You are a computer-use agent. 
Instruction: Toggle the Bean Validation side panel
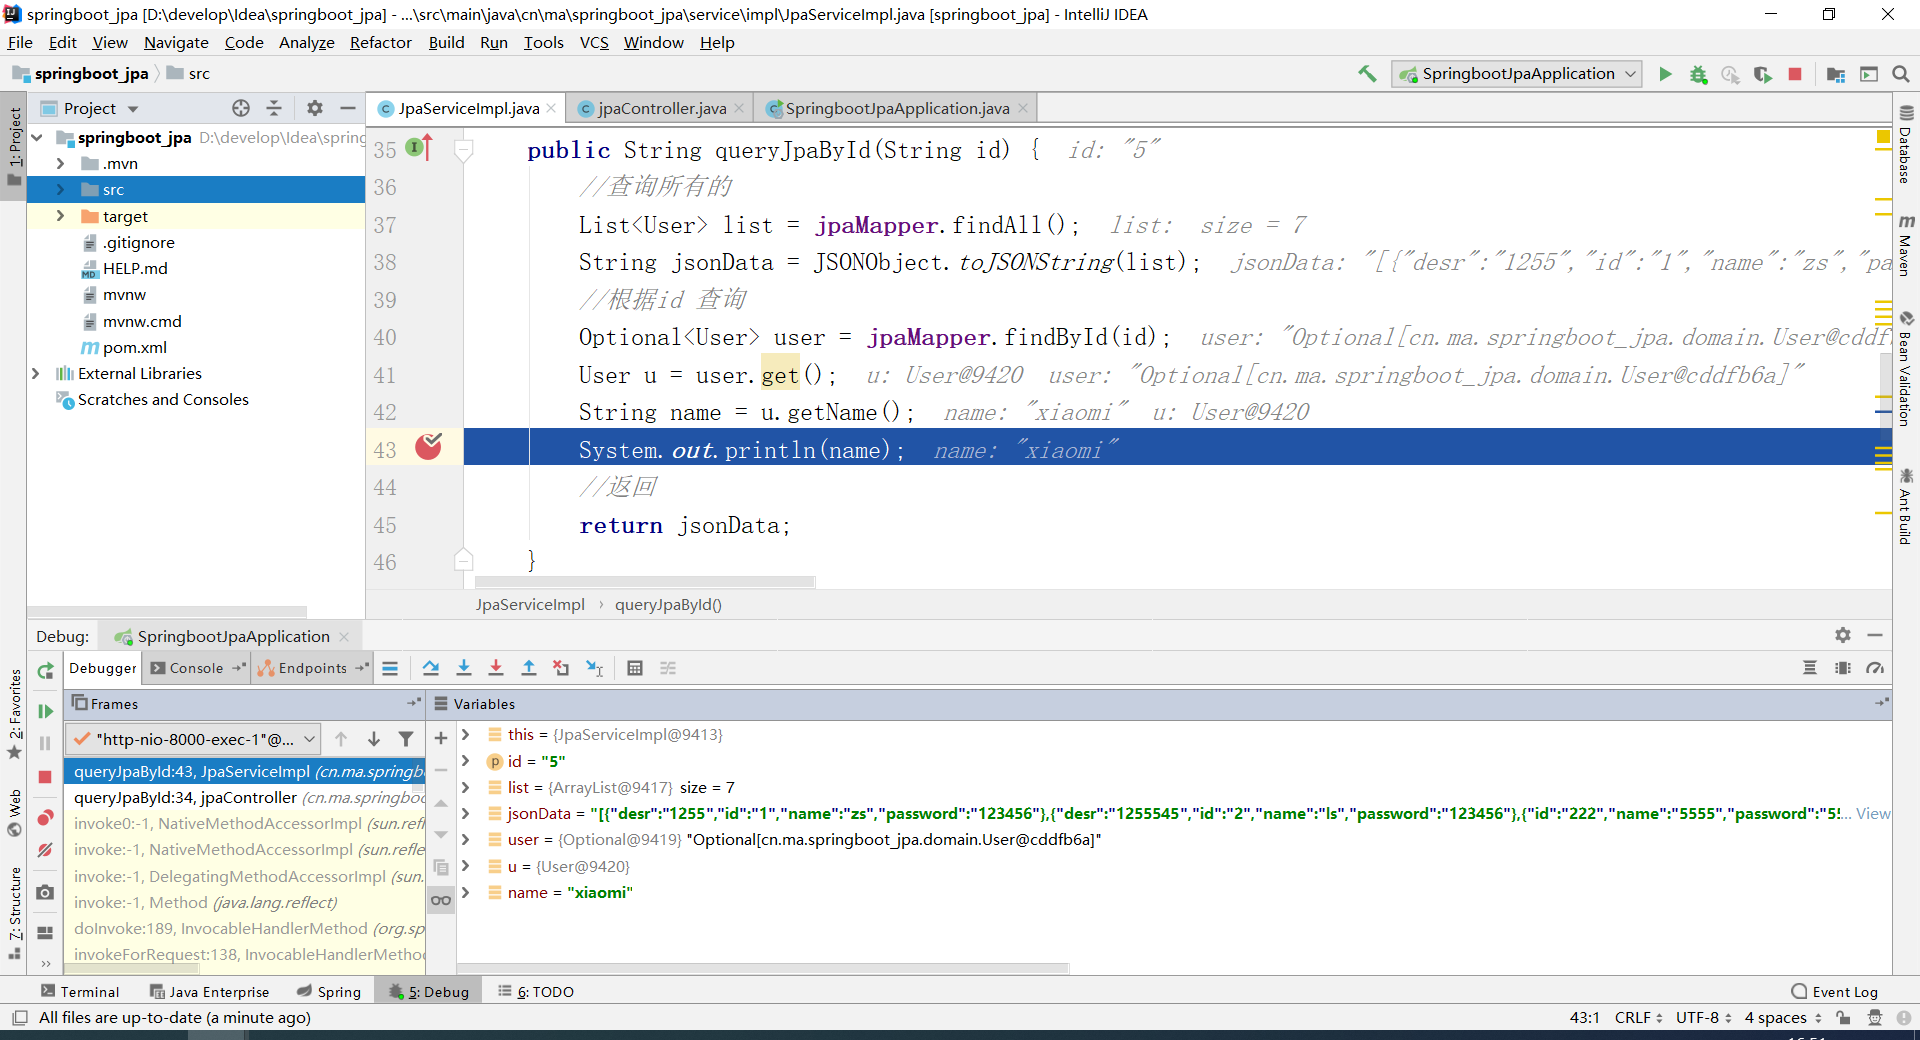point(1906,369)
